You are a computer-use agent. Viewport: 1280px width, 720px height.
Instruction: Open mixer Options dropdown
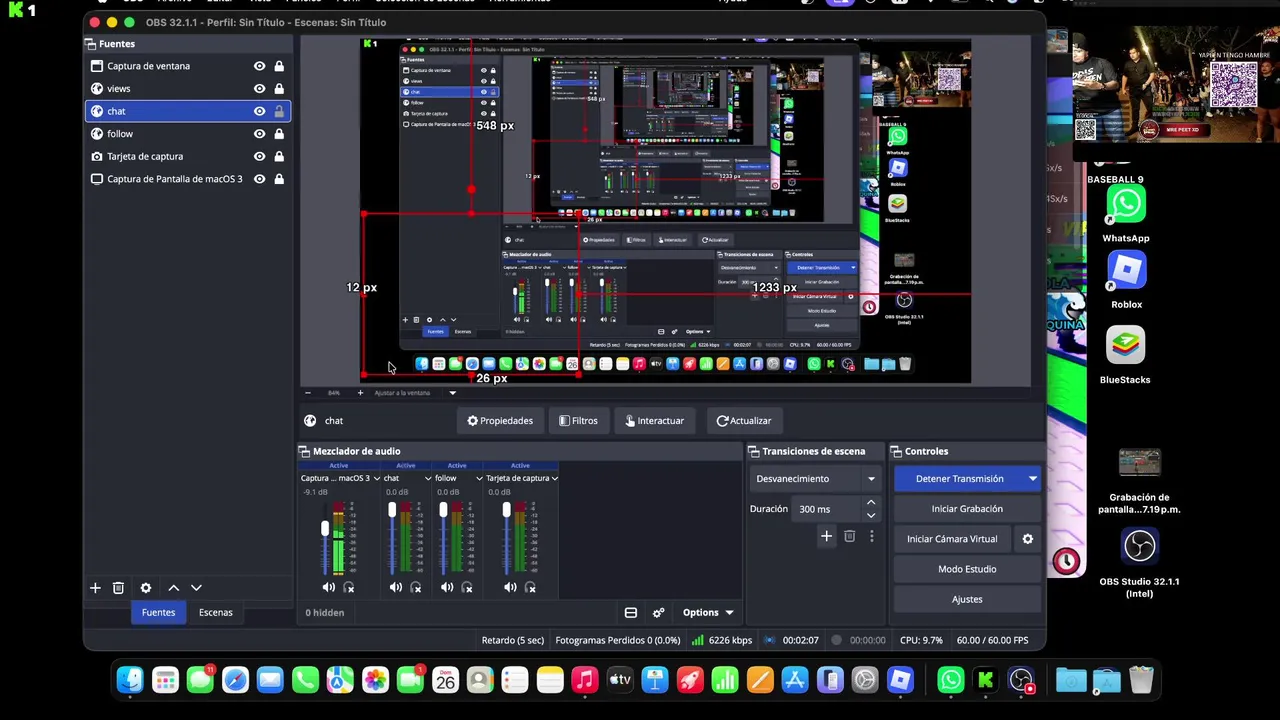pos(708,613)
